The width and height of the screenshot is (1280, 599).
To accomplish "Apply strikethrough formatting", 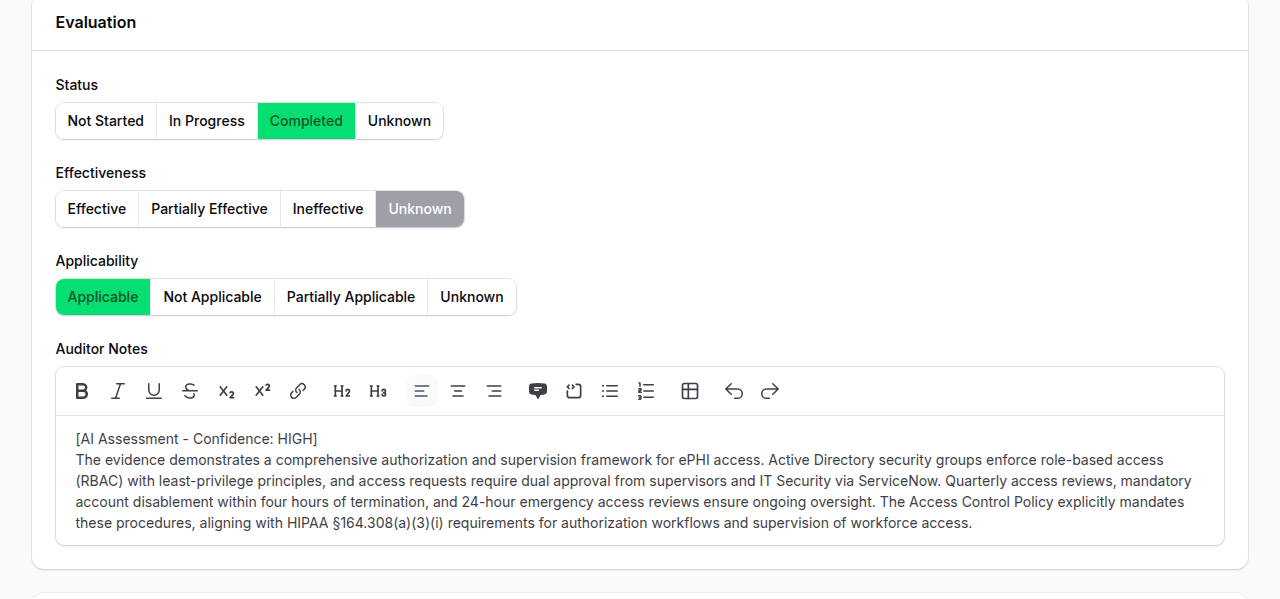I will tap(190, 391).
